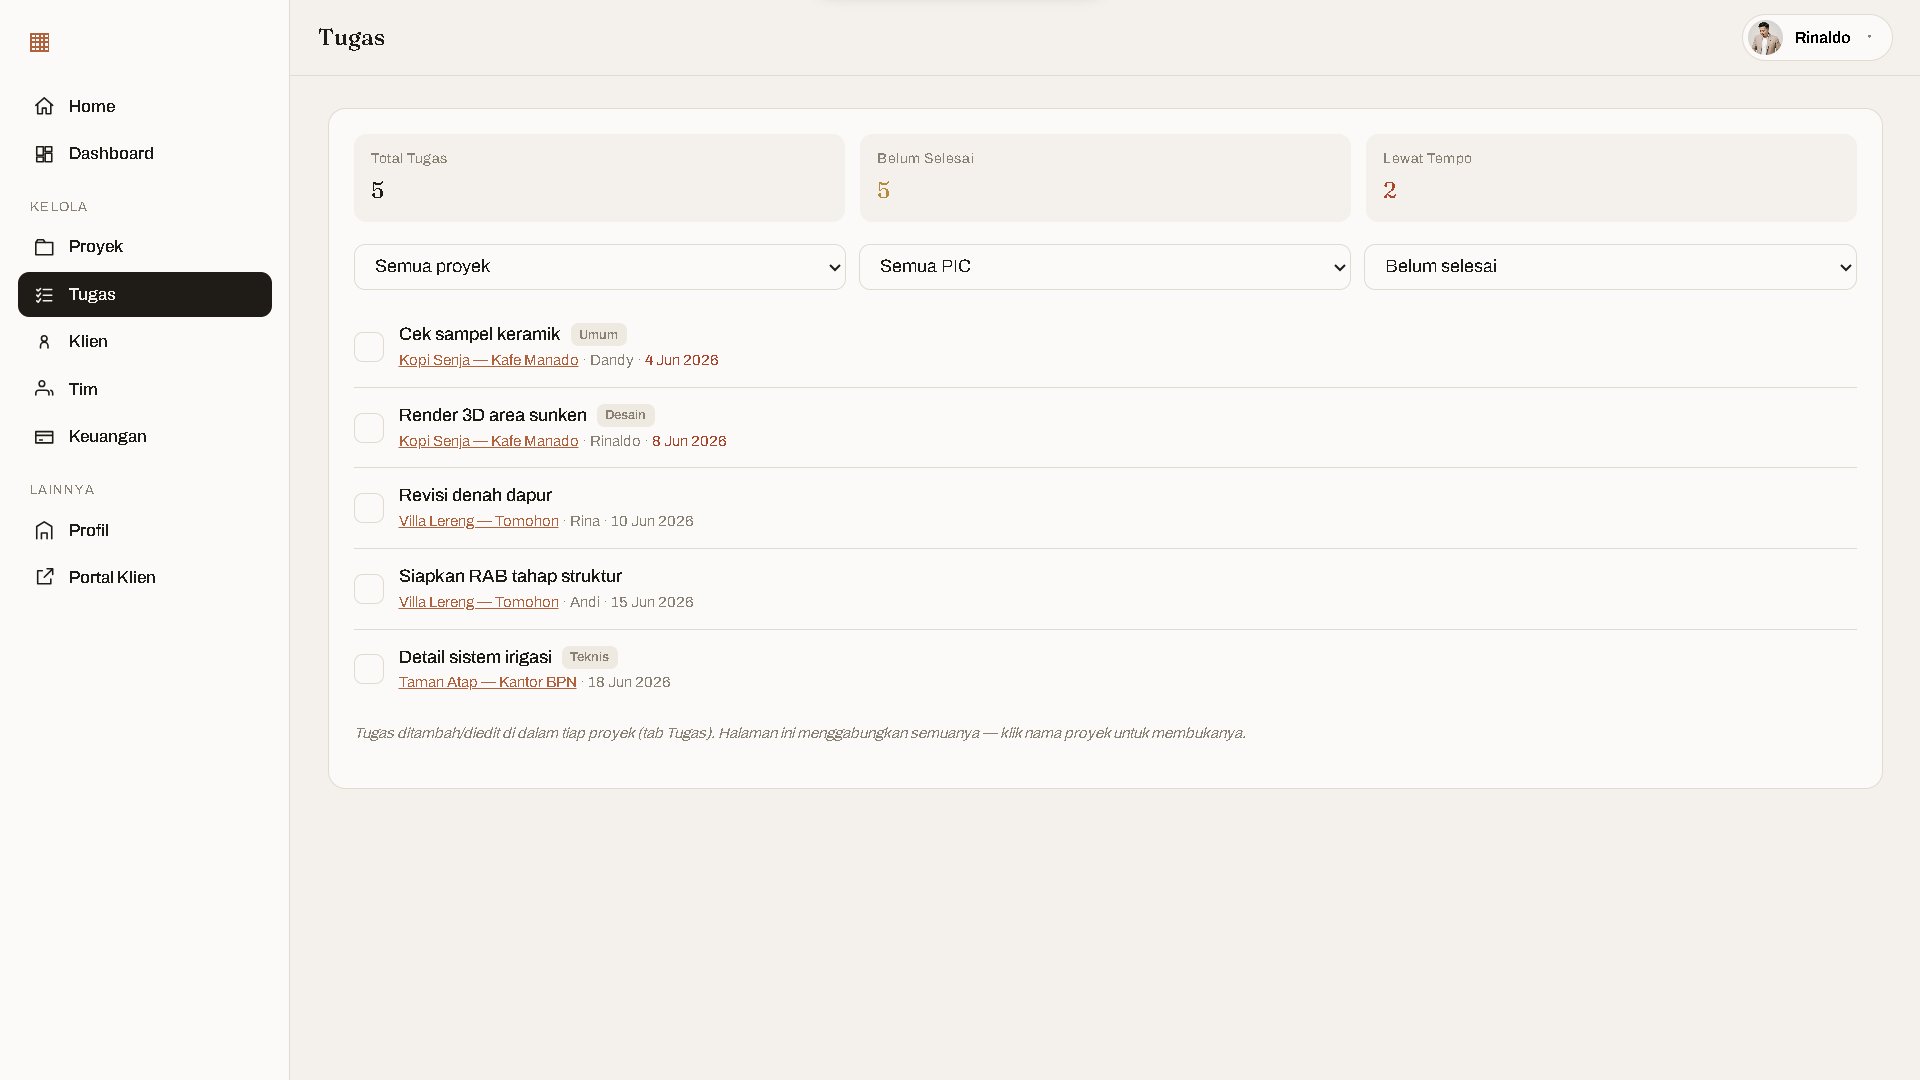Expand the Rinaldo user menu arrow

coord(1869,38)
